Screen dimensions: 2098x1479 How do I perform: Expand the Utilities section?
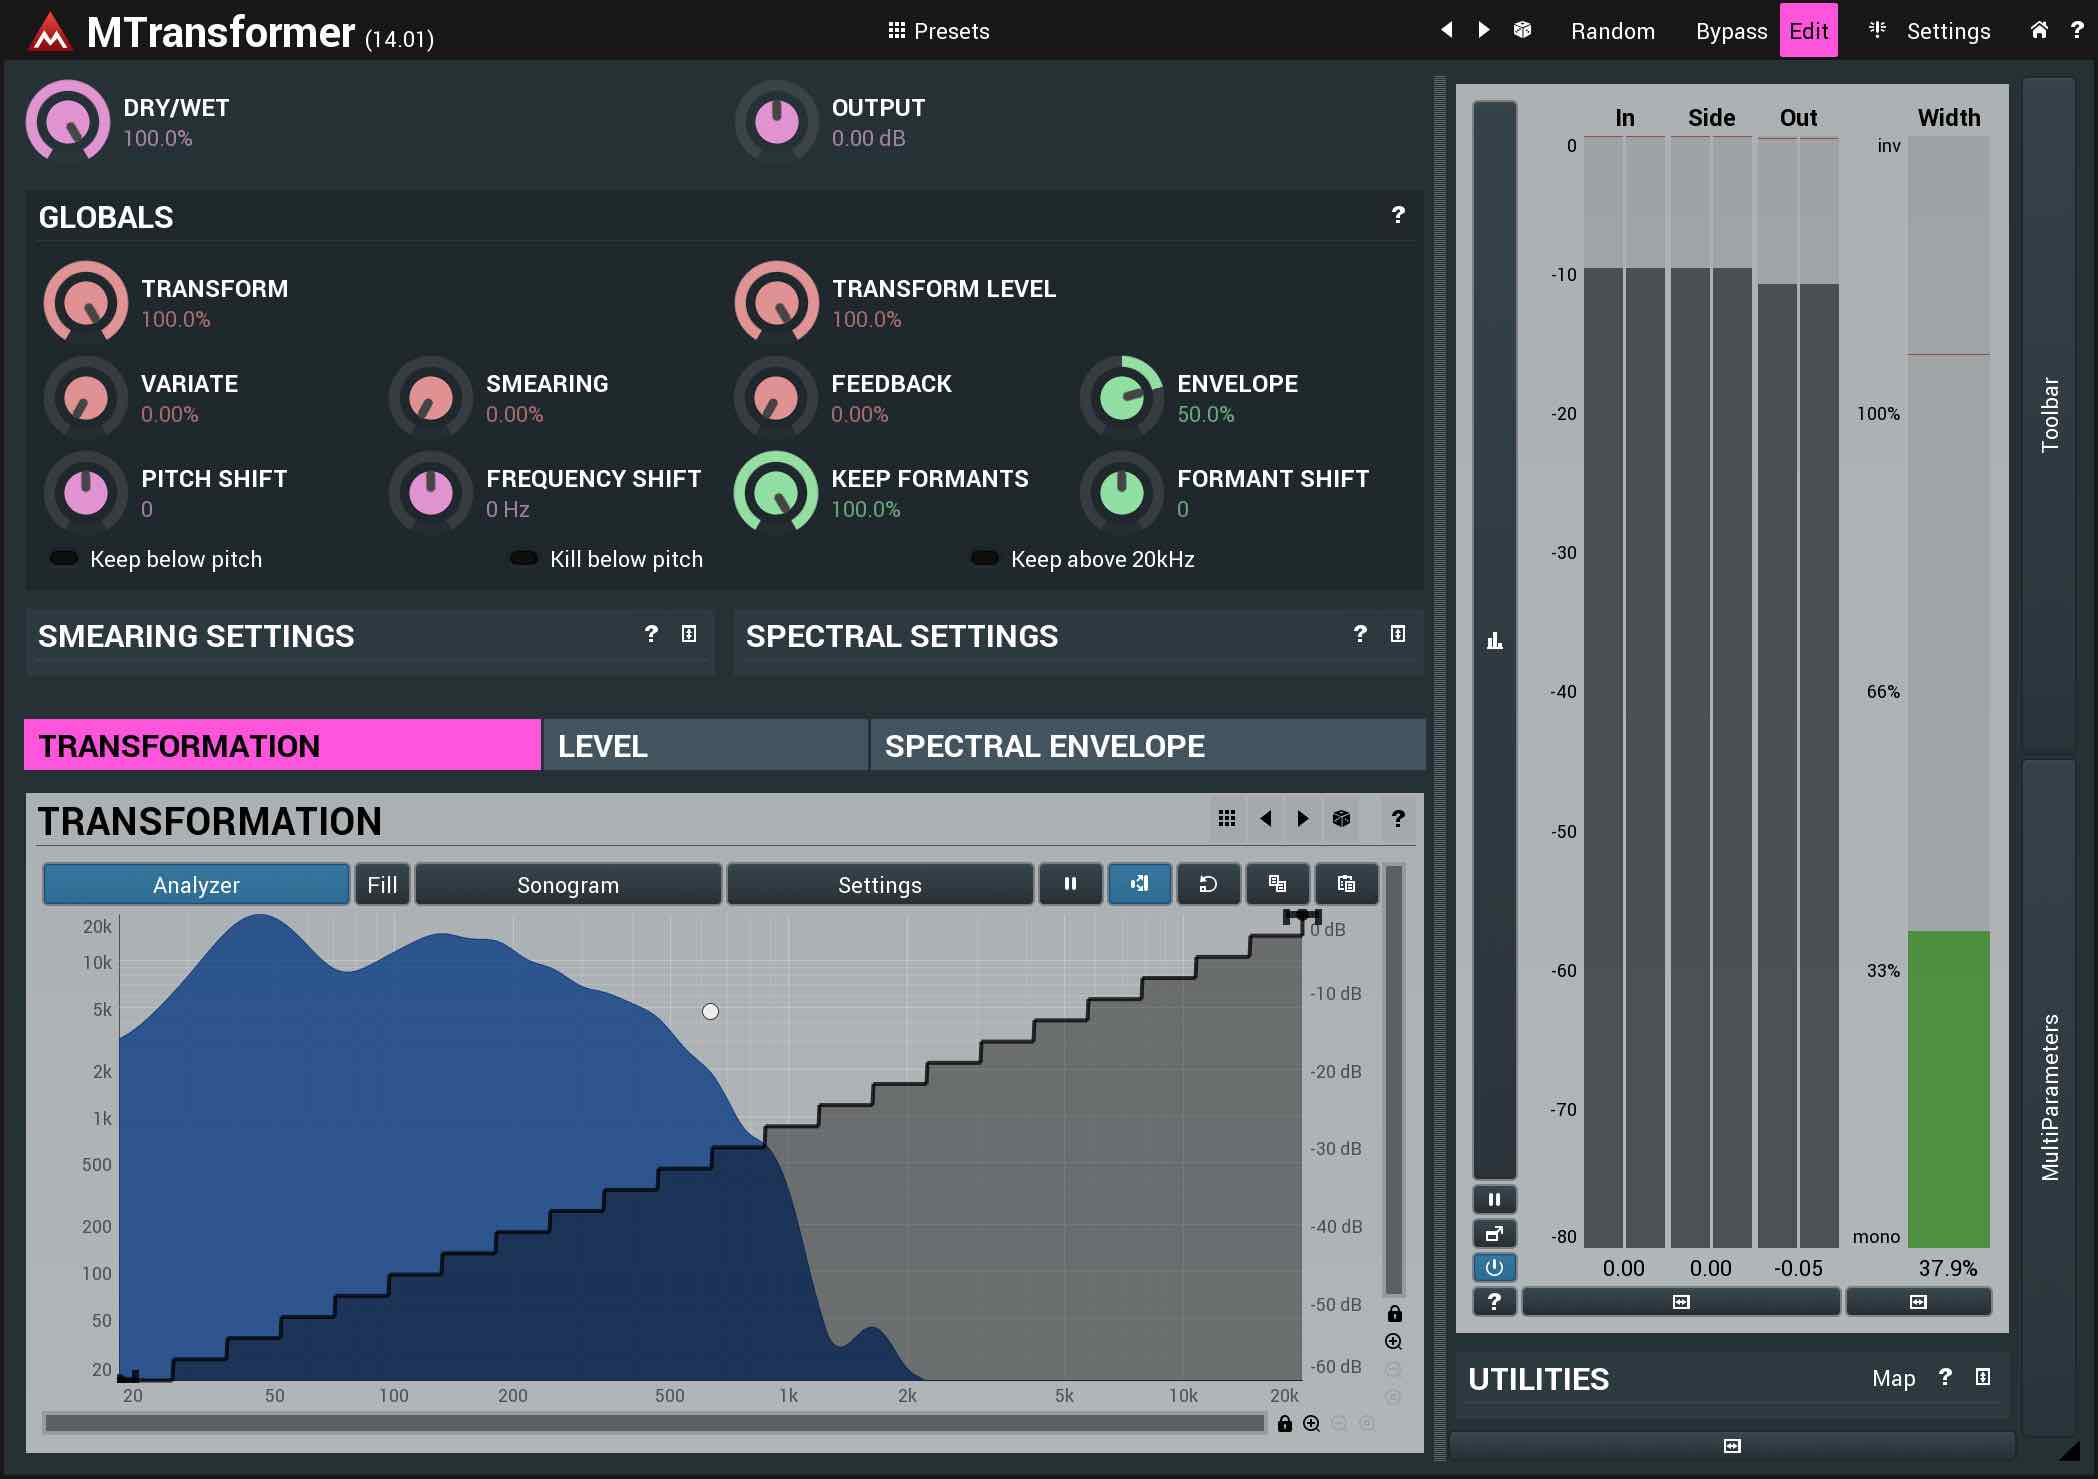[x=1983, y=1378]
